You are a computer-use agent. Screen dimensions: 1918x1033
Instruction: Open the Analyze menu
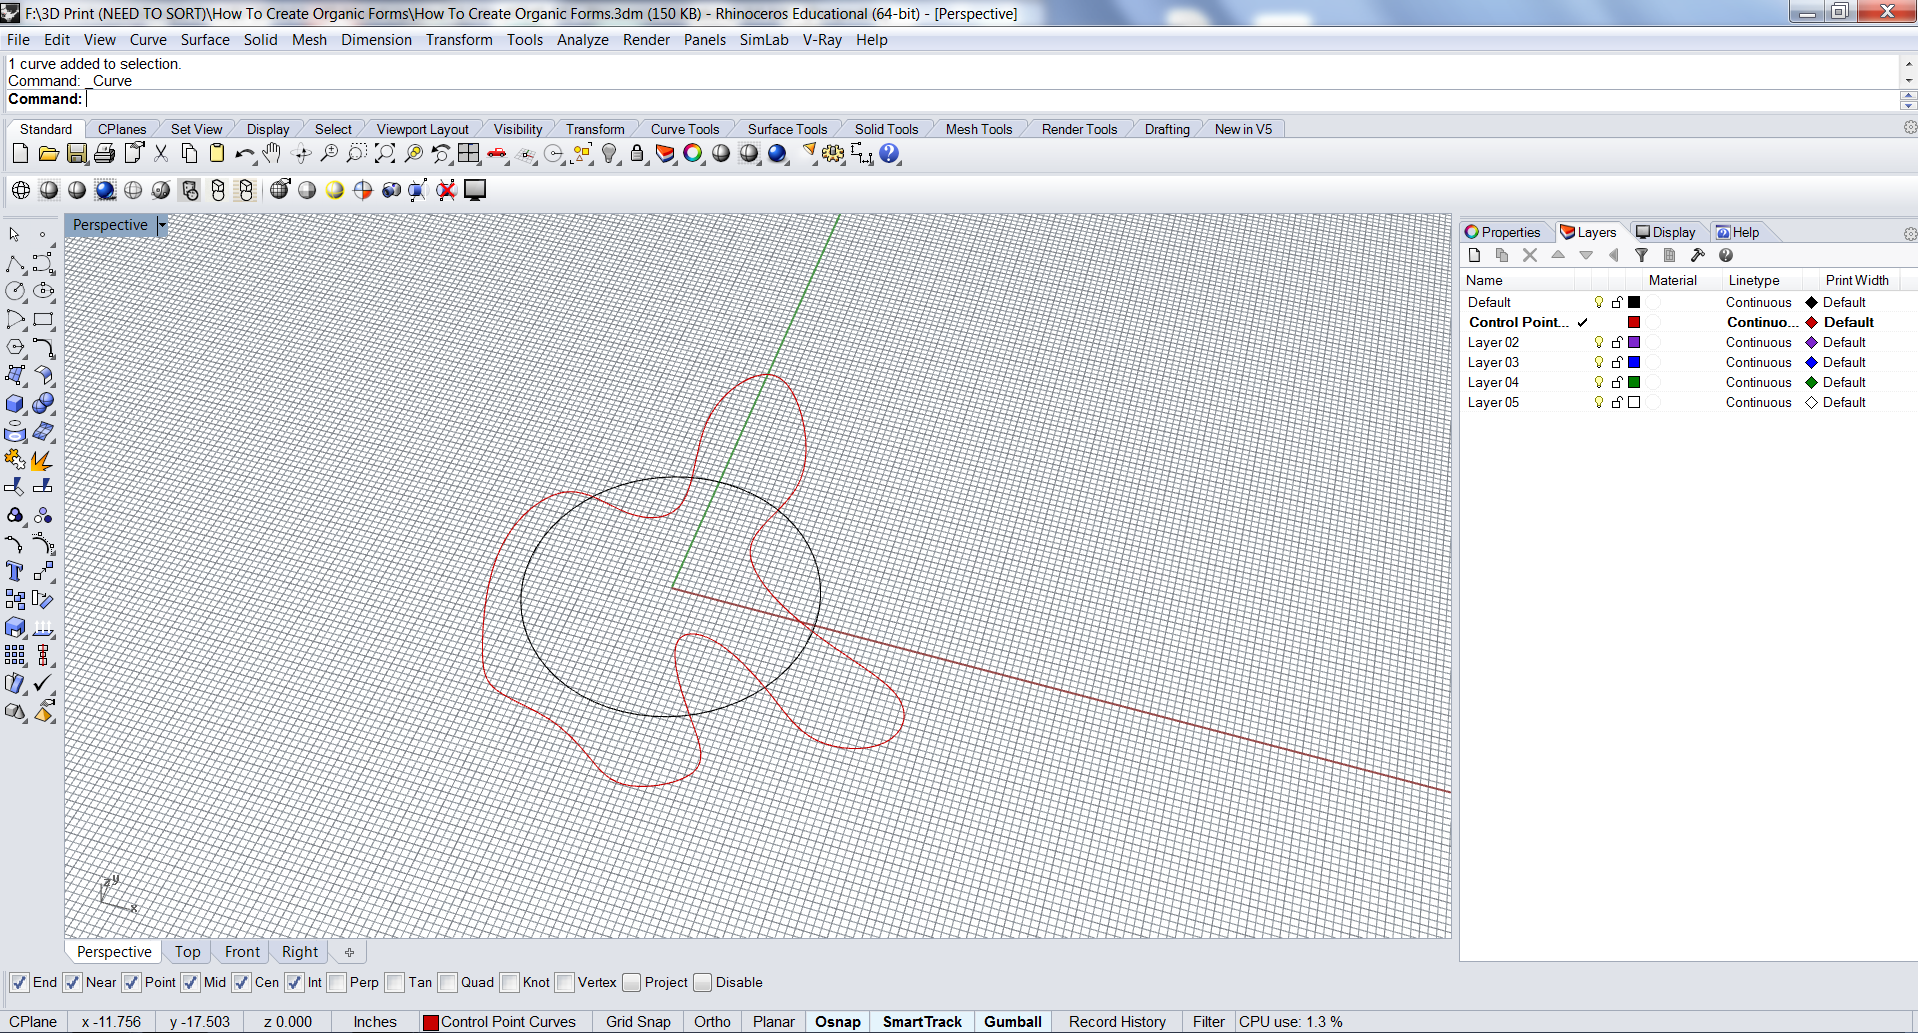click(583, 40)
